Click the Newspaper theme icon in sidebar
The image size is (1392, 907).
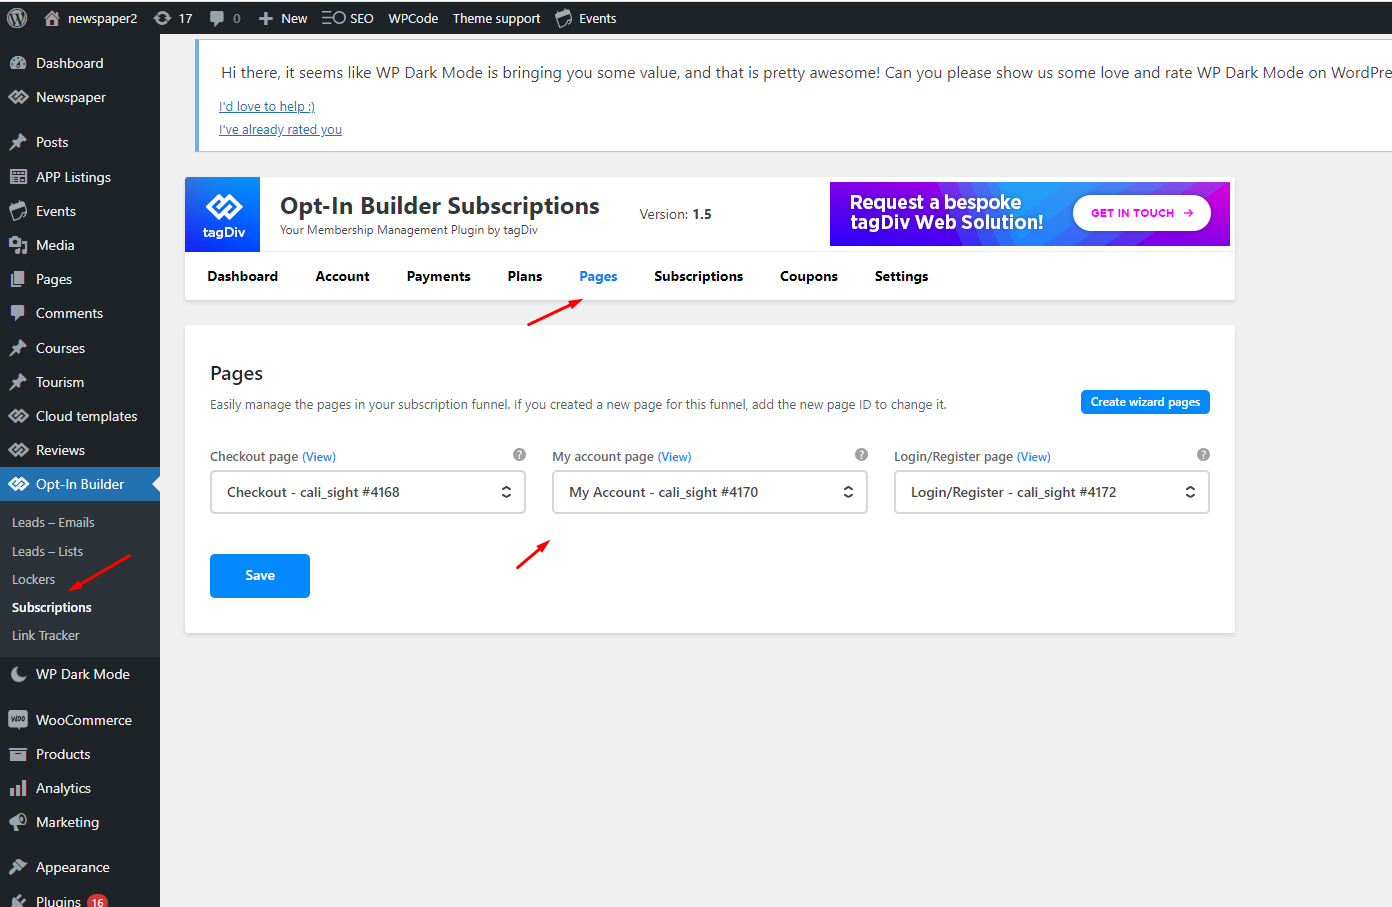[18, 97]
